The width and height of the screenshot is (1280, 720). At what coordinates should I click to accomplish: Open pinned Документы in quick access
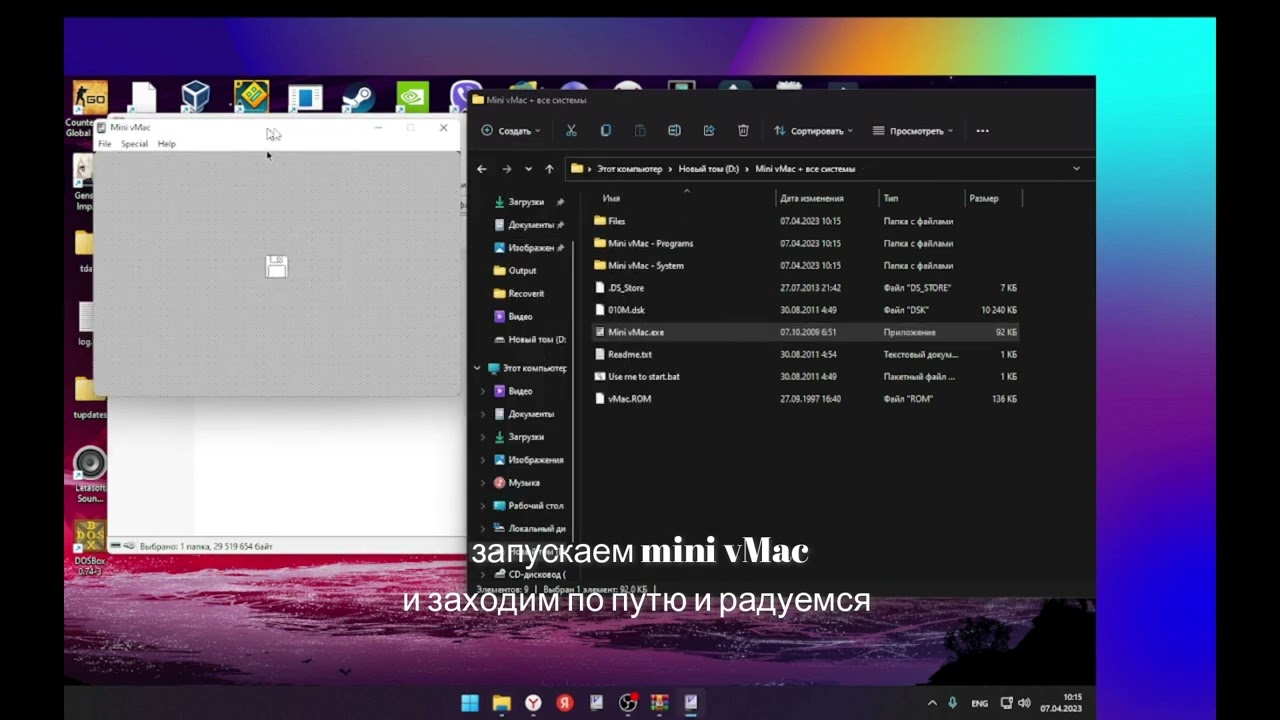pyautogui.click(x=528, y=225)
